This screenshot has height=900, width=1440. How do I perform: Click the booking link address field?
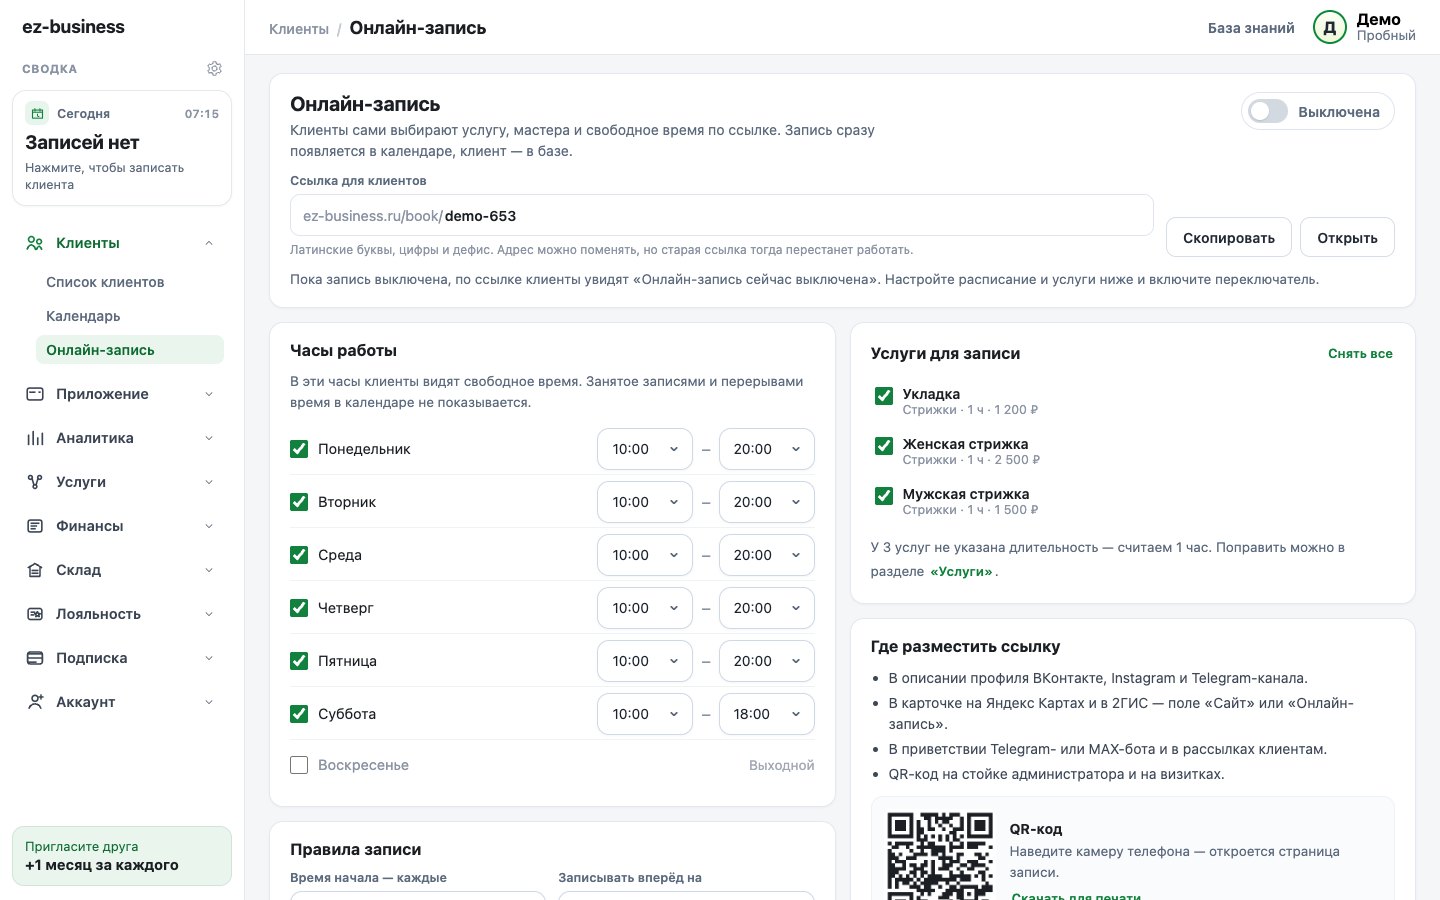tap(722, 216)
